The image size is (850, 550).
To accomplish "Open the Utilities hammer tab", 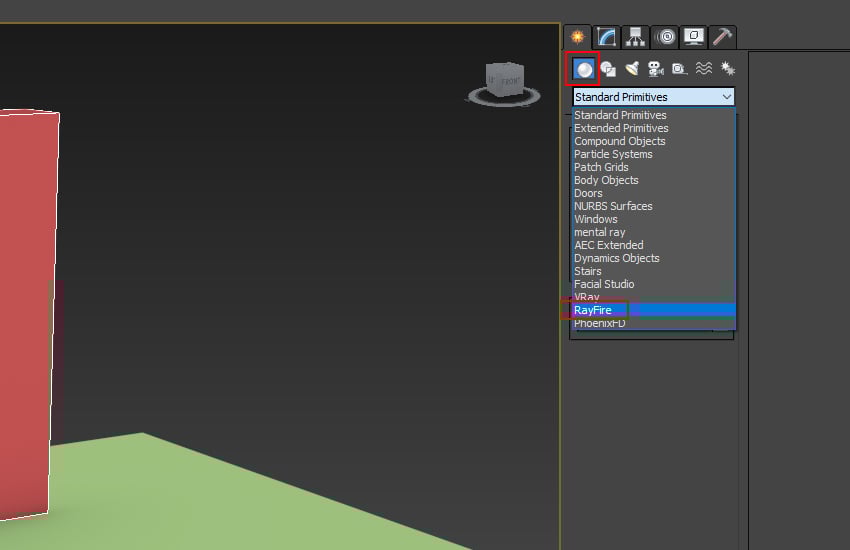I will click(723, 37).
